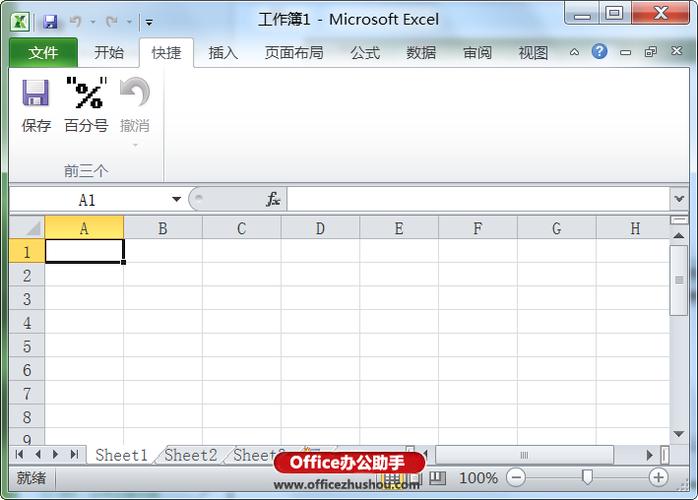Click the 100% zoom level button
Screen dimensions: 698x500
click(478, 478)
